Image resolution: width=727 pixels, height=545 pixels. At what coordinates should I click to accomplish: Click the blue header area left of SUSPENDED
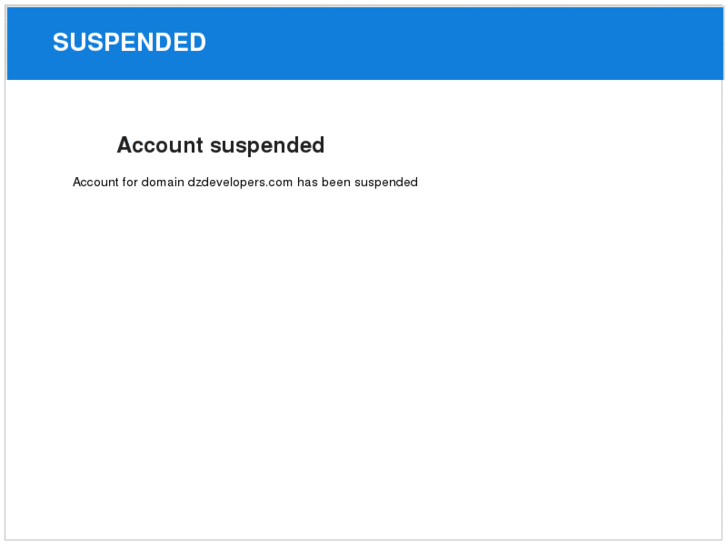click(x=28, y=42)
